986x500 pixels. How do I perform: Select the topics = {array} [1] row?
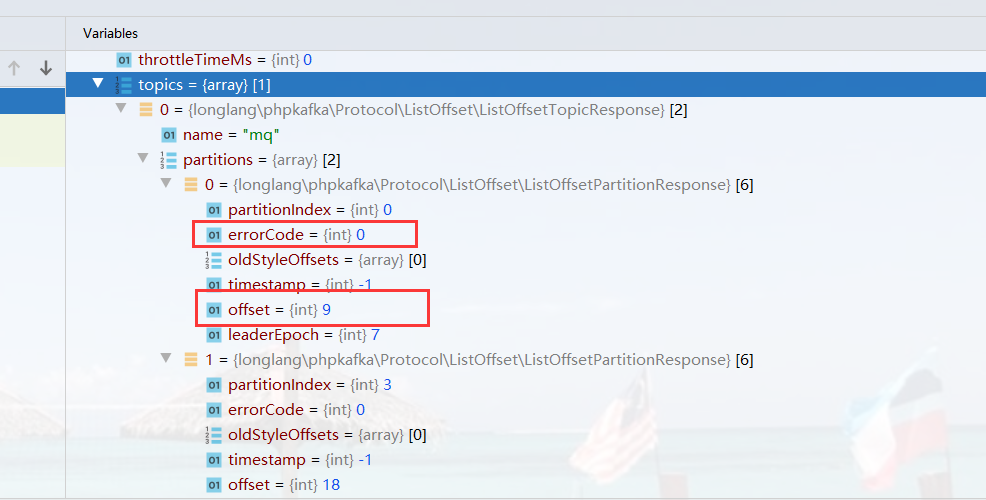(526, 84)
